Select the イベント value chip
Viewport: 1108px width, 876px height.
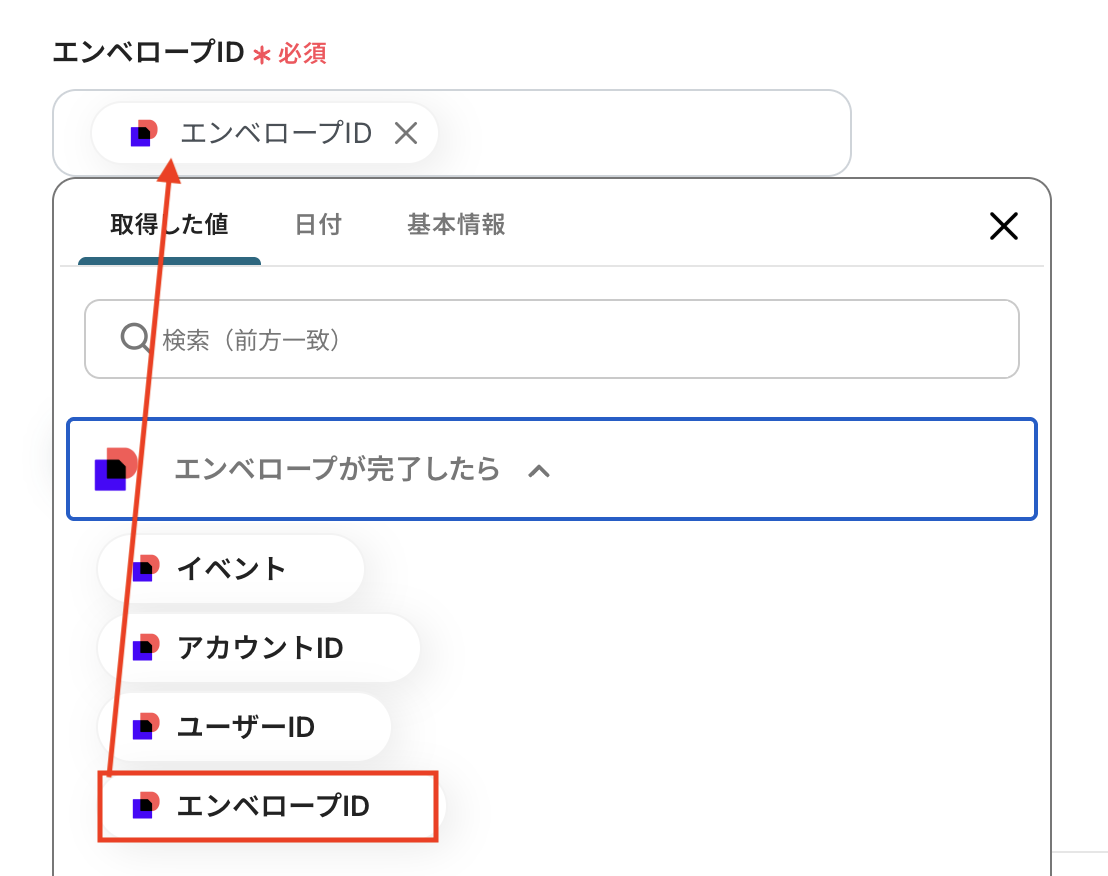(230, 569)
